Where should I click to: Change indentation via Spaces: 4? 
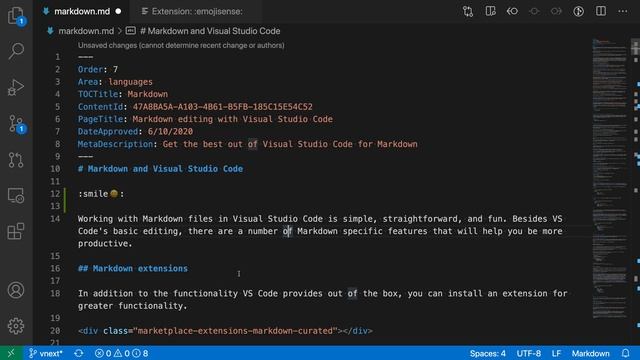[487, 353]
